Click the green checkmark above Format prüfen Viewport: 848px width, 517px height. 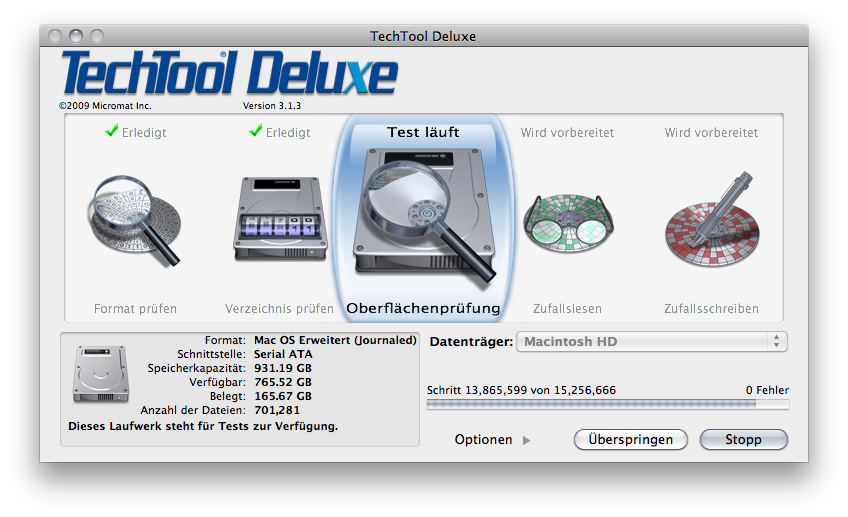pos(110,131)
